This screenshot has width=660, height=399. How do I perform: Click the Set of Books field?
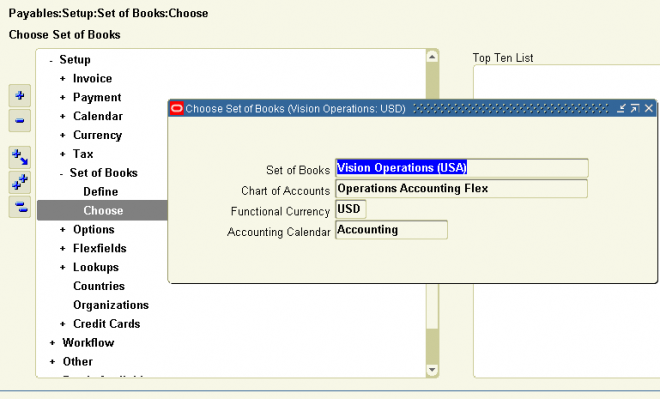click(x=462, y=168)
